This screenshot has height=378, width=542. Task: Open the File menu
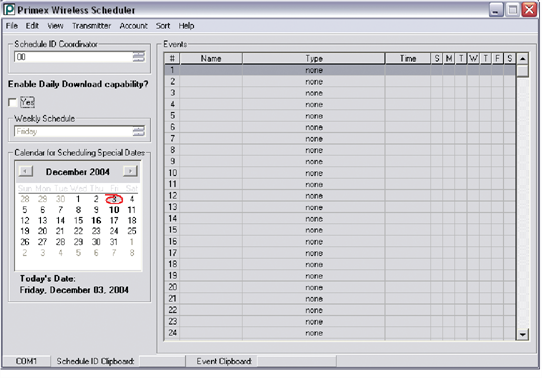pos(12,26)
